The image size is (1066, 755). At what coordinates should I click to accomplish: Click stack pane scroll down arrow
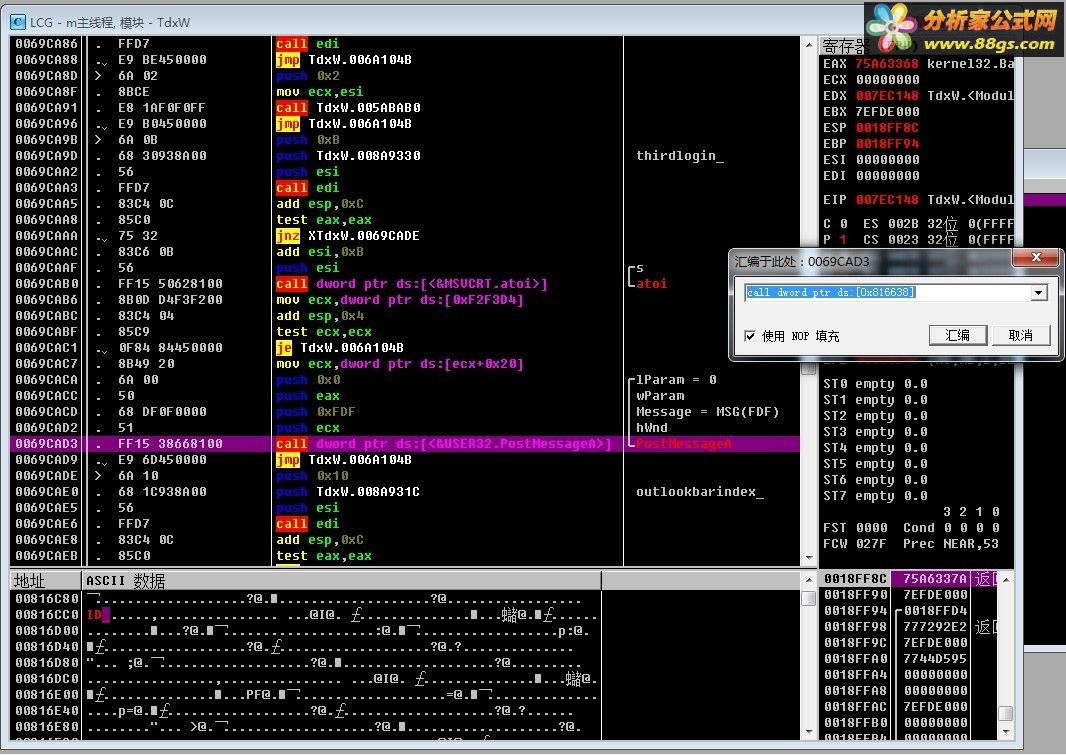tap(1006, 732)
